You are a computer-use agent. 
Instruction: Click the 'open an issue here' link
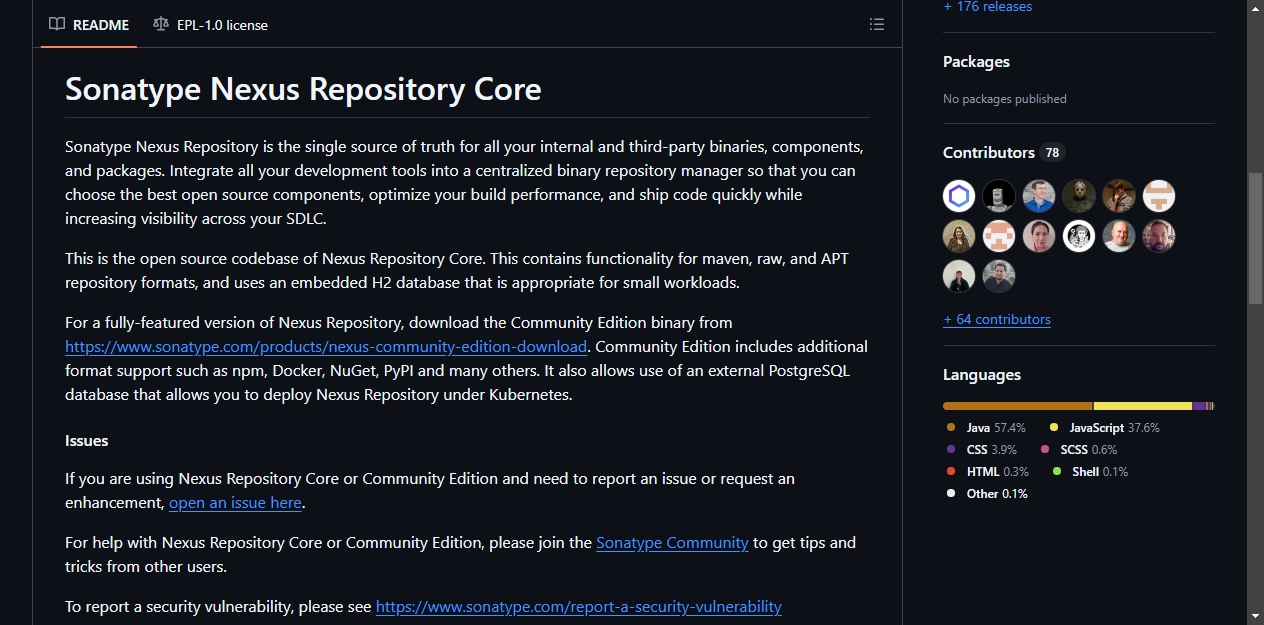tap(235, 503)
